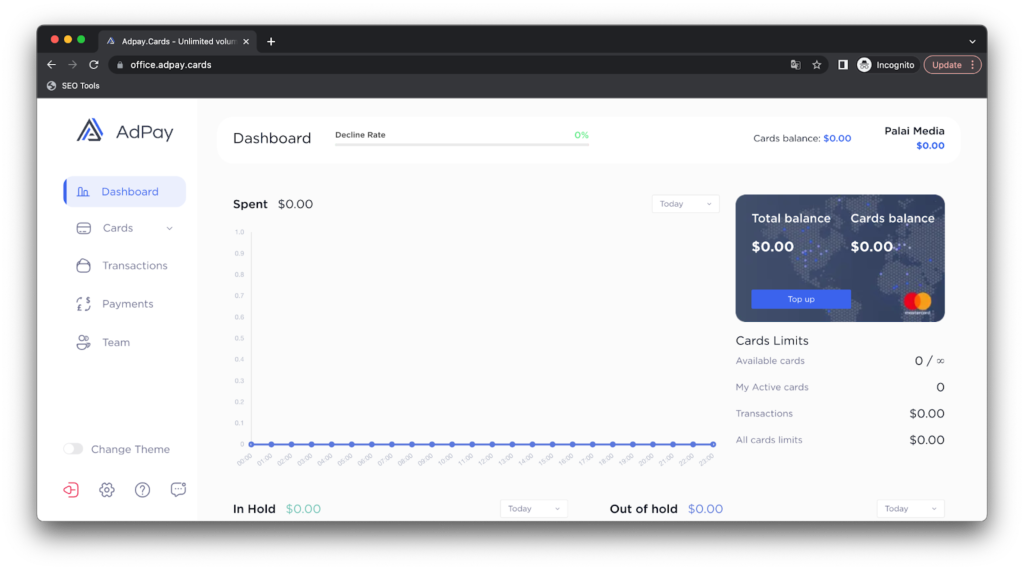Open the Today dropdown for Spent chart
This screenshot has height=570, width=1024.
click(x=685, y=204)
